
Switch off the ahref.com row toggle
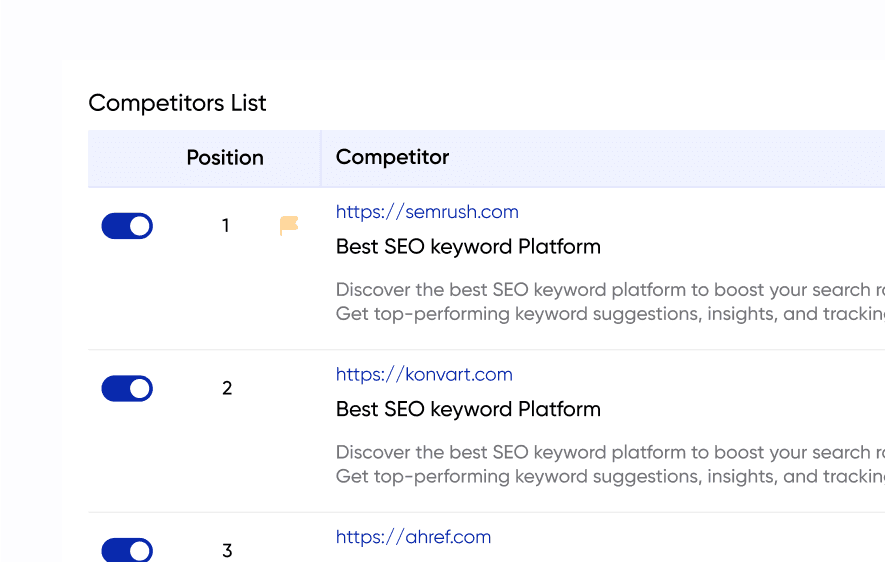pos(127,550)
